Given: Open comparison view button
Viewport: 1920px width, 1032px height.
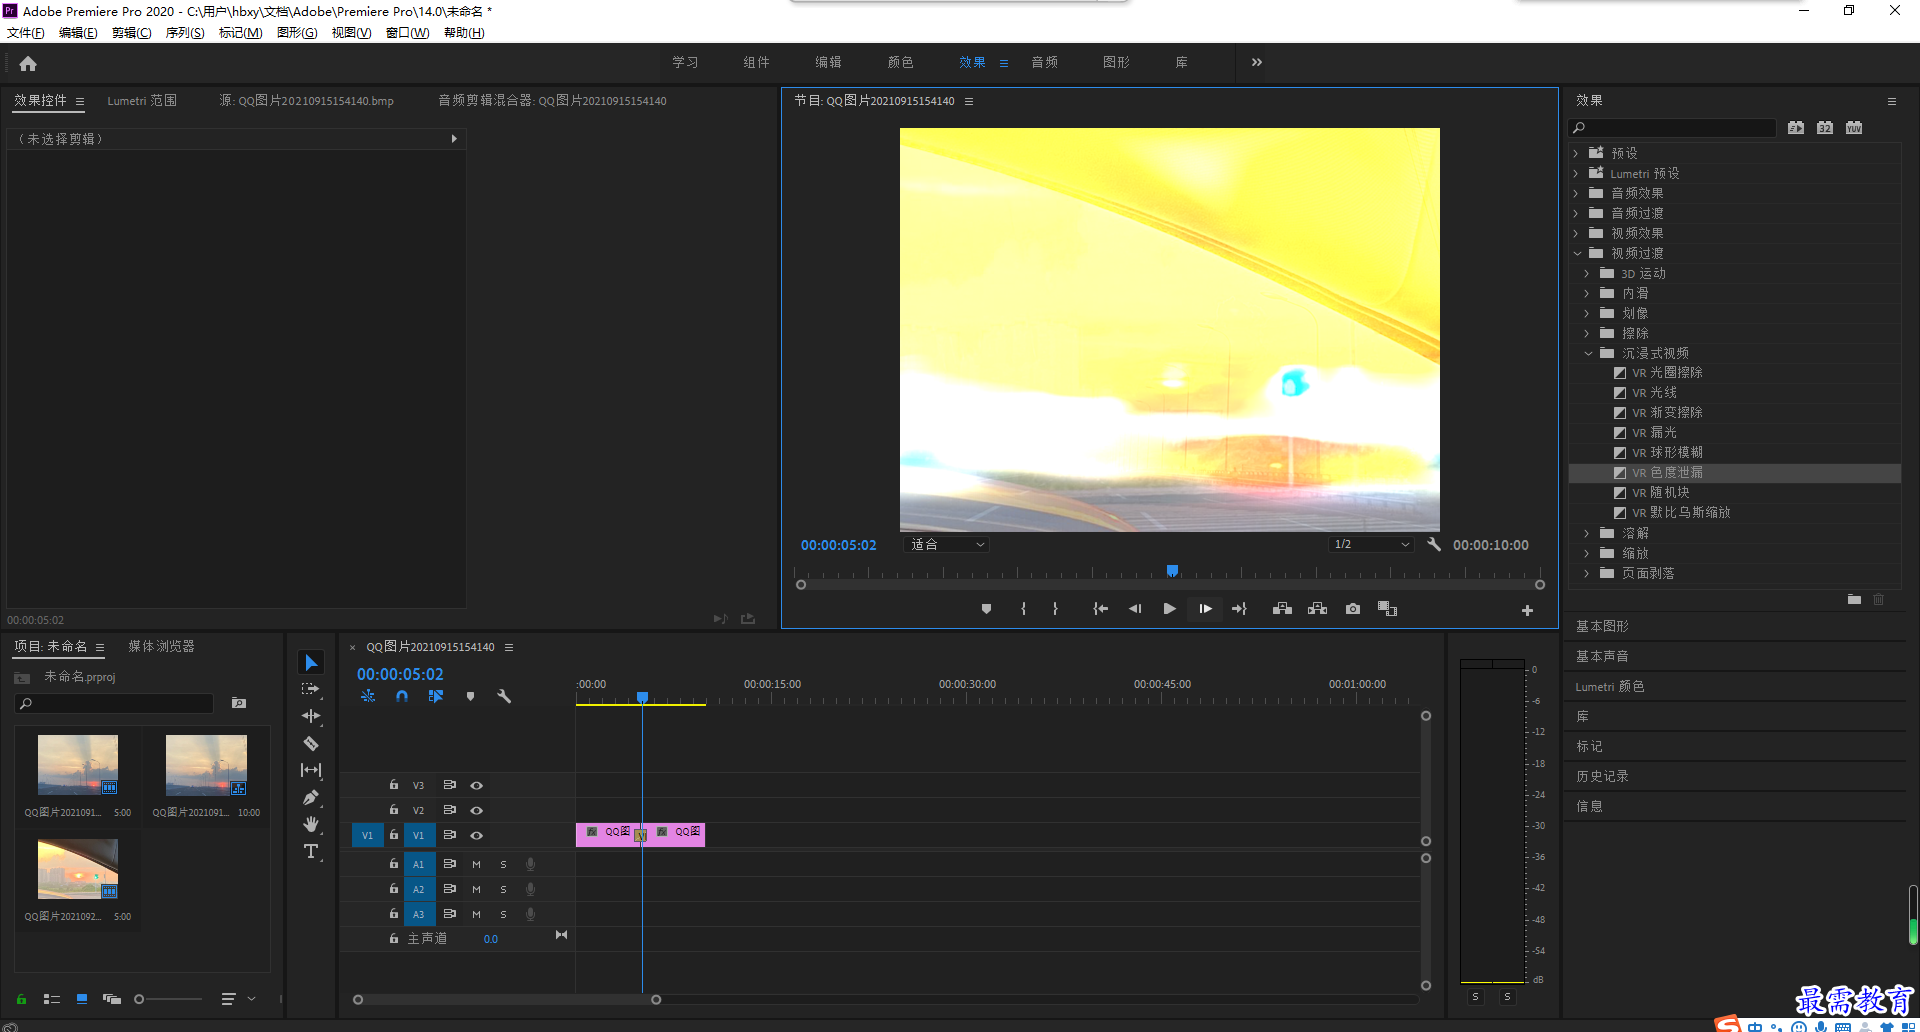Looking at the screenshot, I should coord(1387,609).
